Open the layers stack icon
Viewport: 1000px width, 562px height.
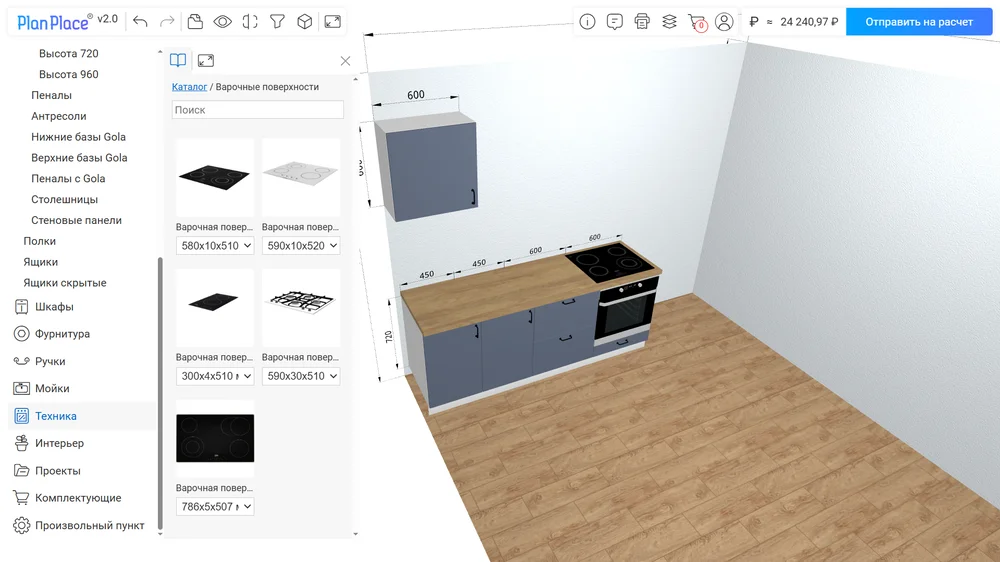point(669,21)
